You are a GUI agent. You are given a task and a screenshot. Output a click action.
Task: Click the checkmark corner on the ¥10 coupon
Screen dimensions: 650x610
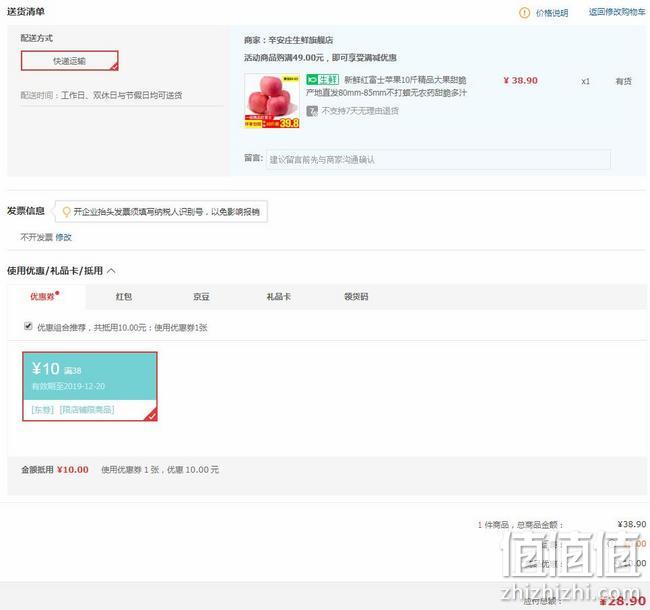click(x=152, y=415)
